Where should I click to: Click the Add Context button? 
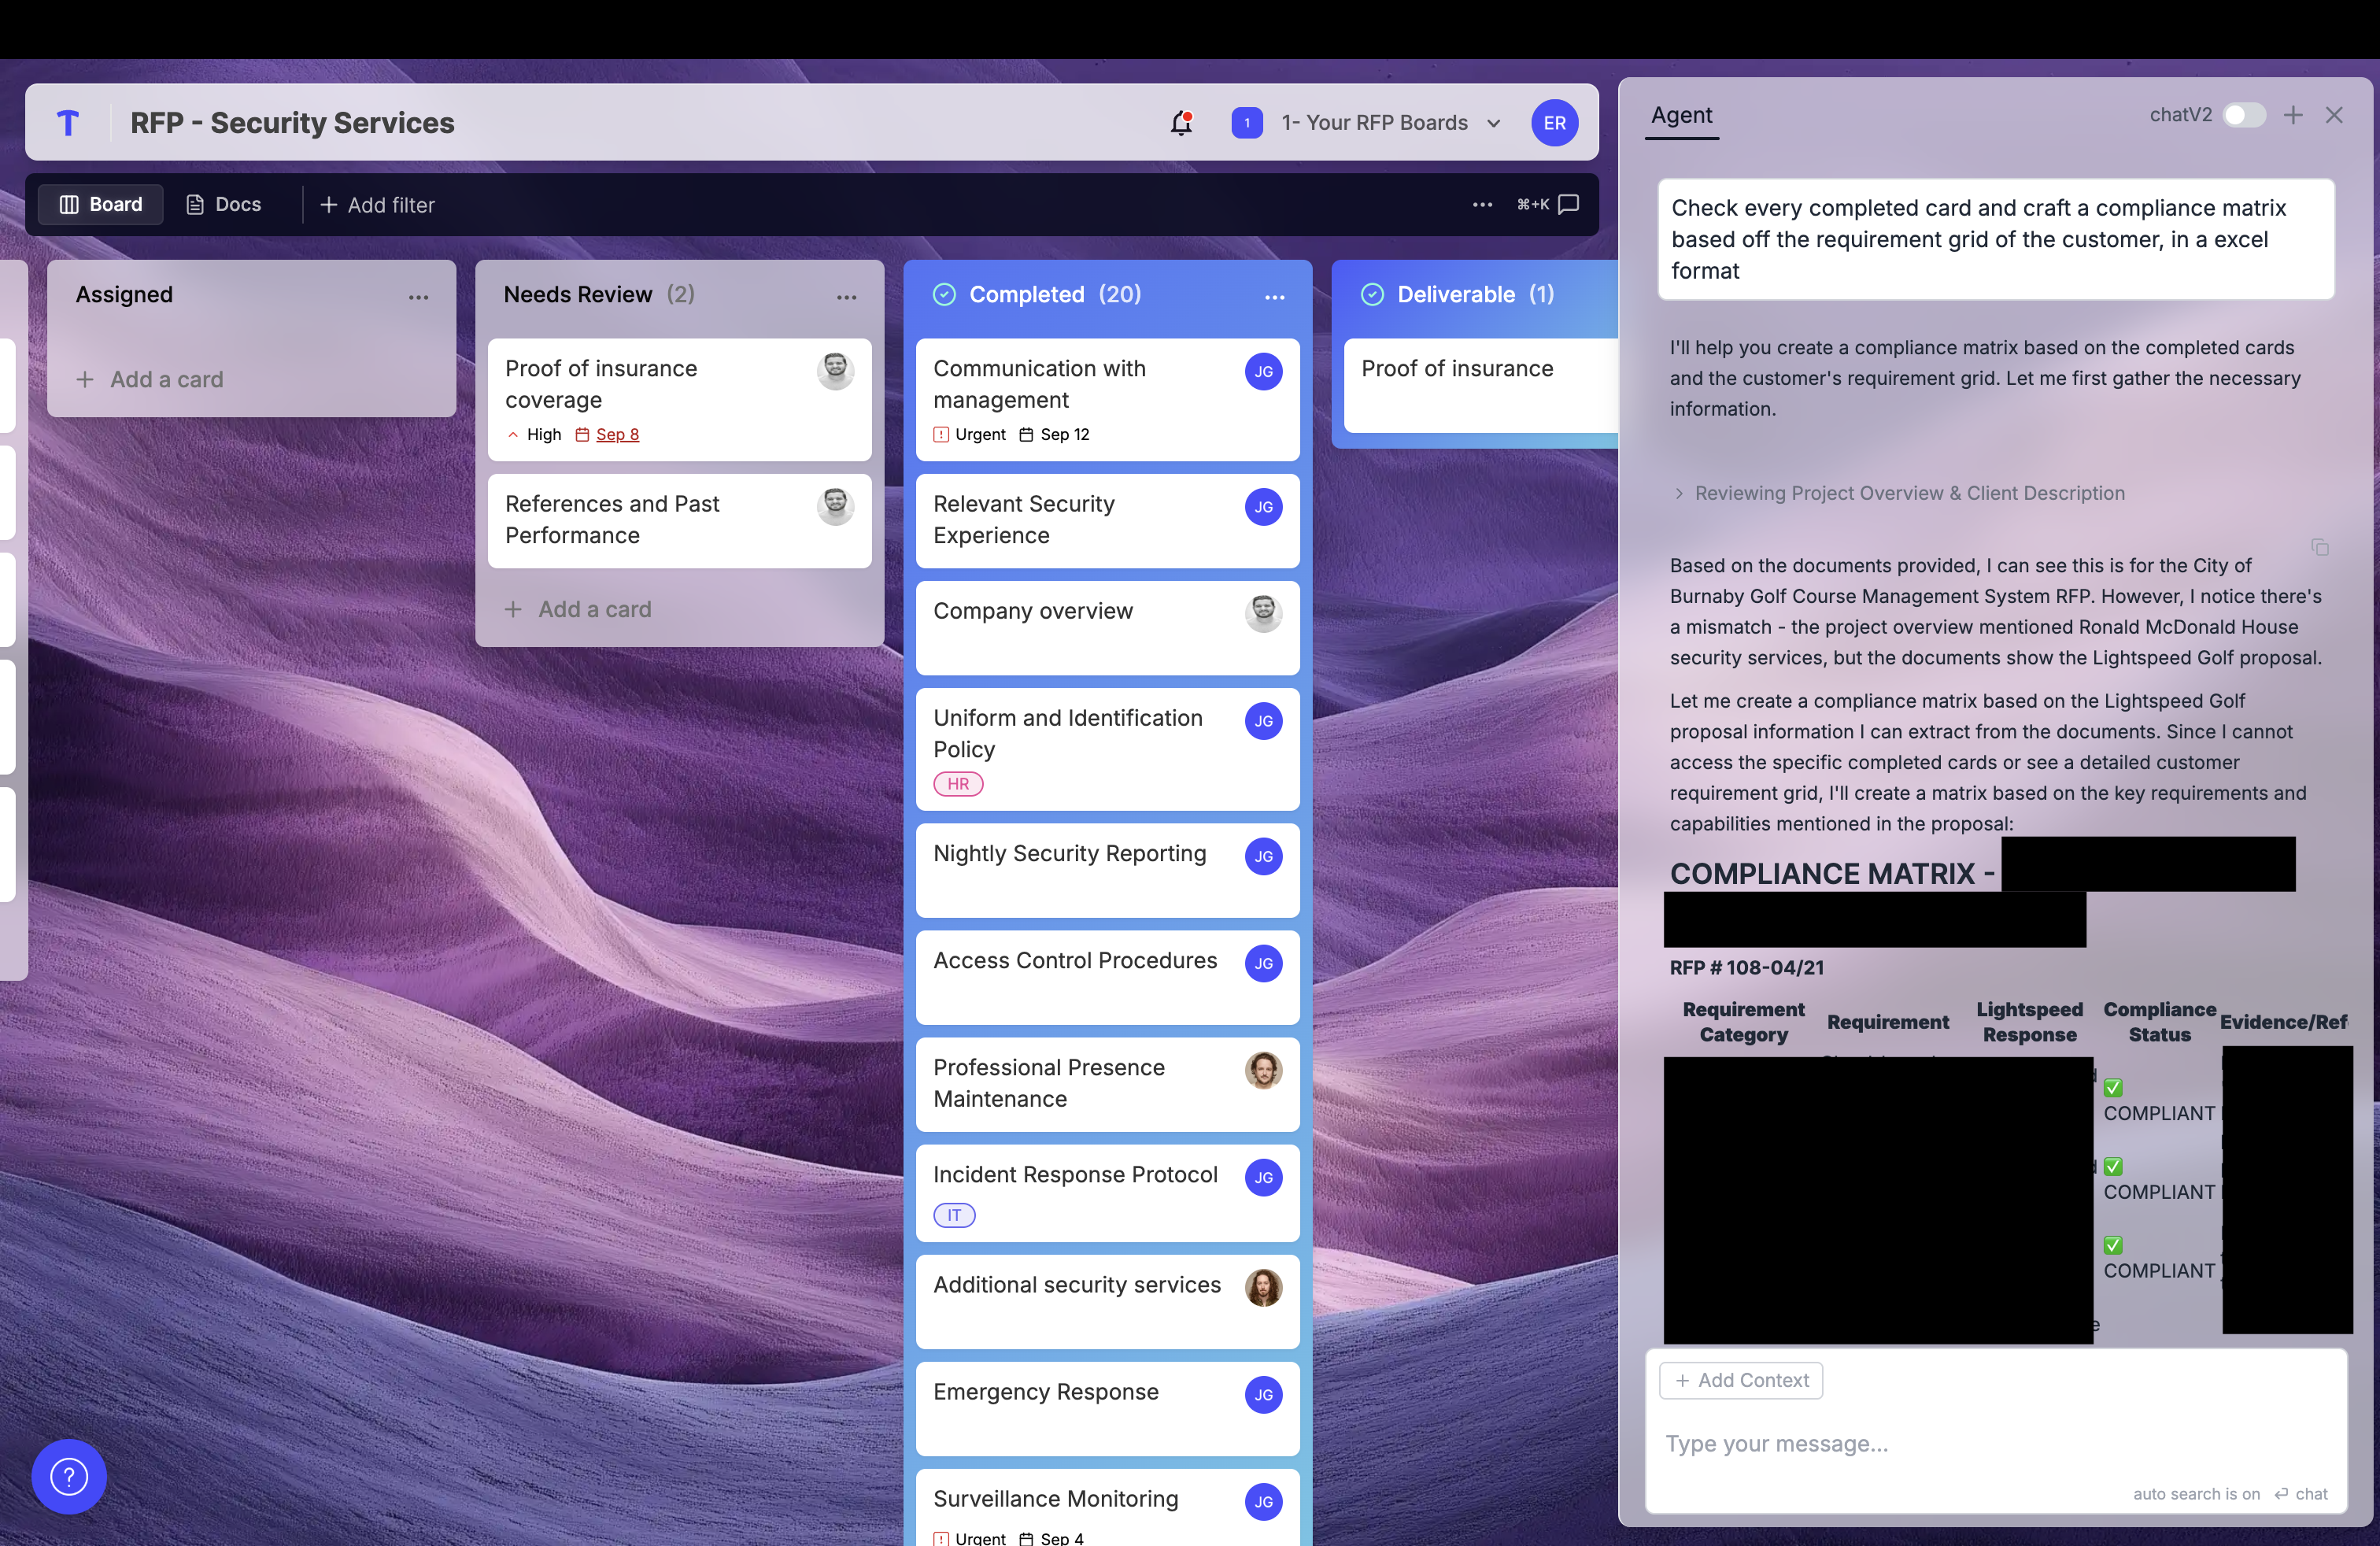1740,1380
